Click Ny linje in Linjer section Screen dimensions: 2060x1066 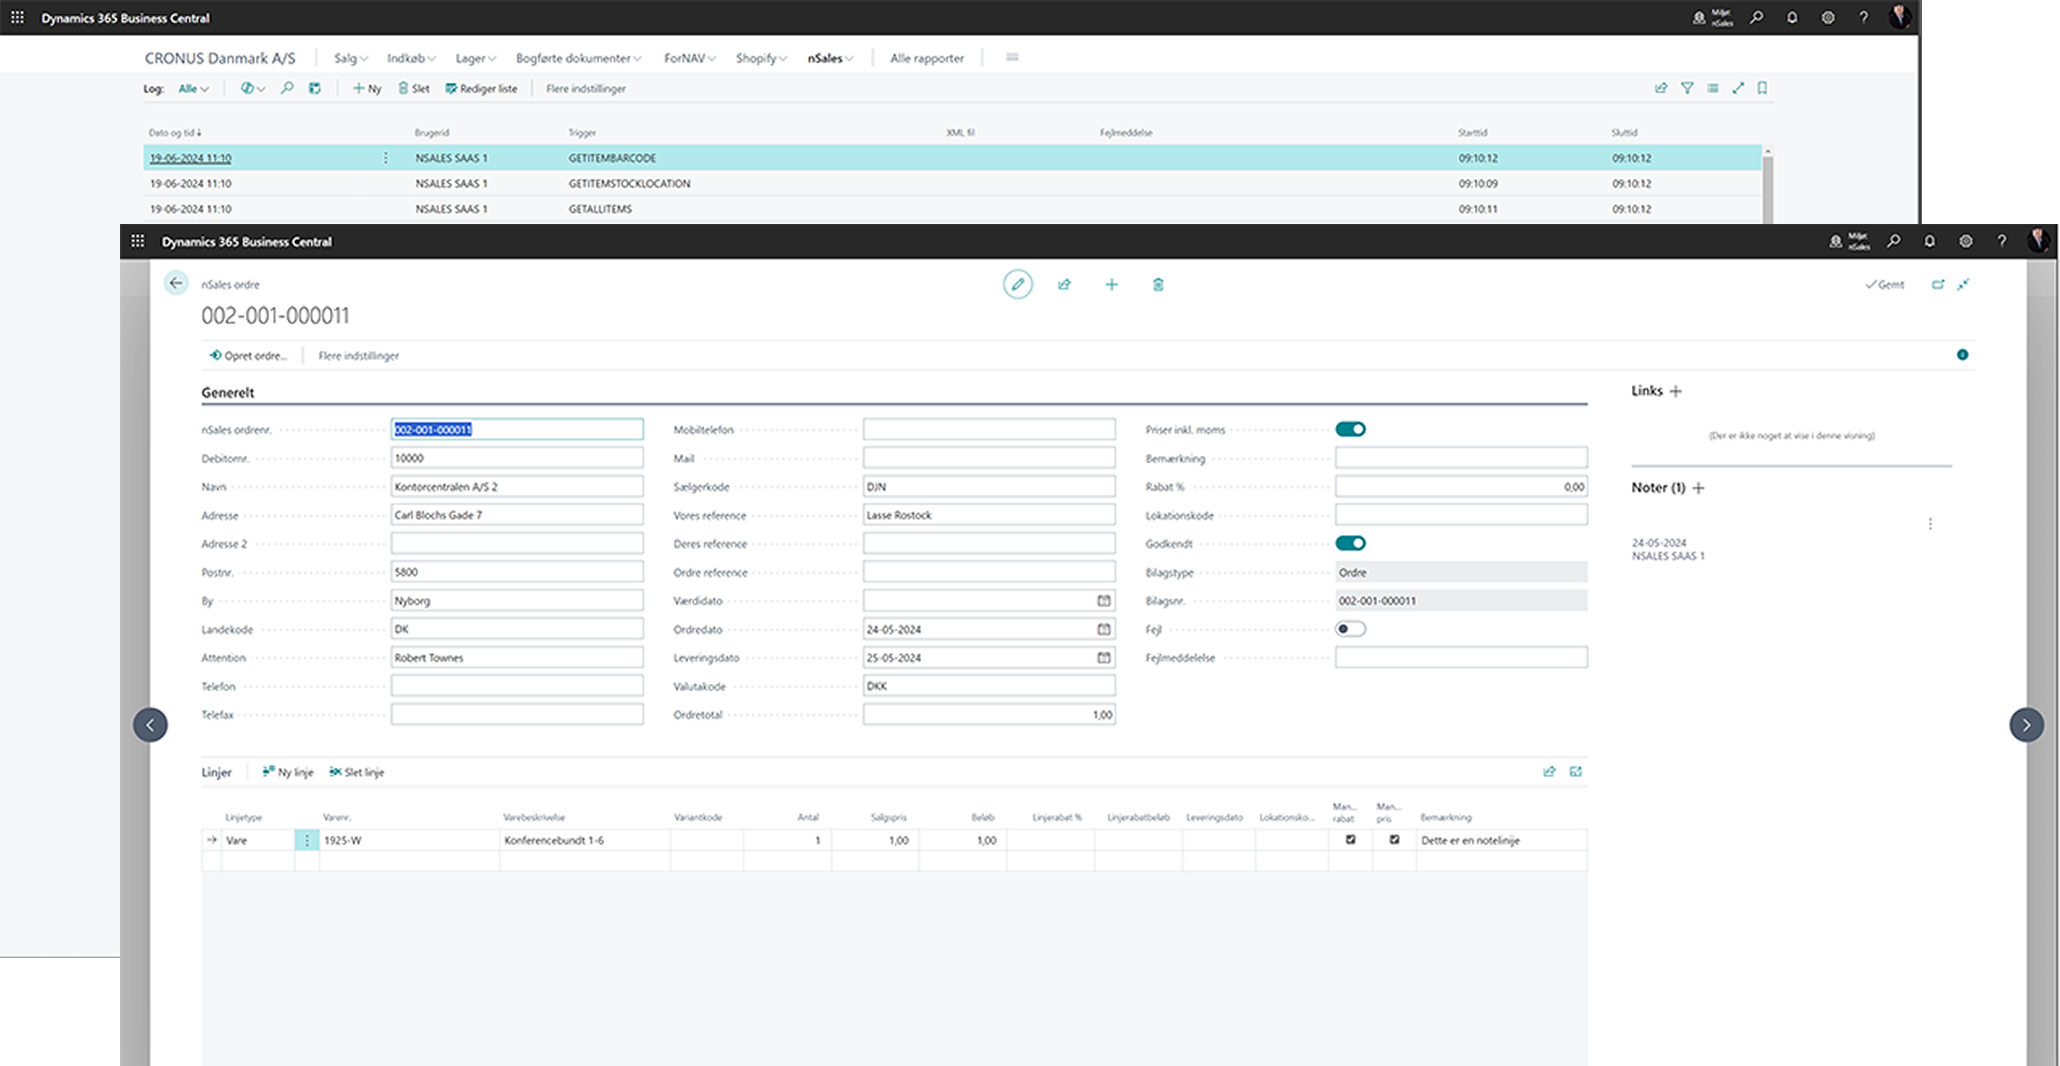point(288,772)
